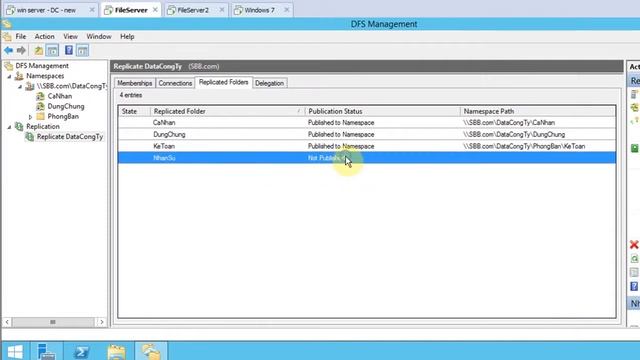Open the Window menu
The height and width of the screenshot is (360, 640).
pyautogui.click(x=99, y=37)
